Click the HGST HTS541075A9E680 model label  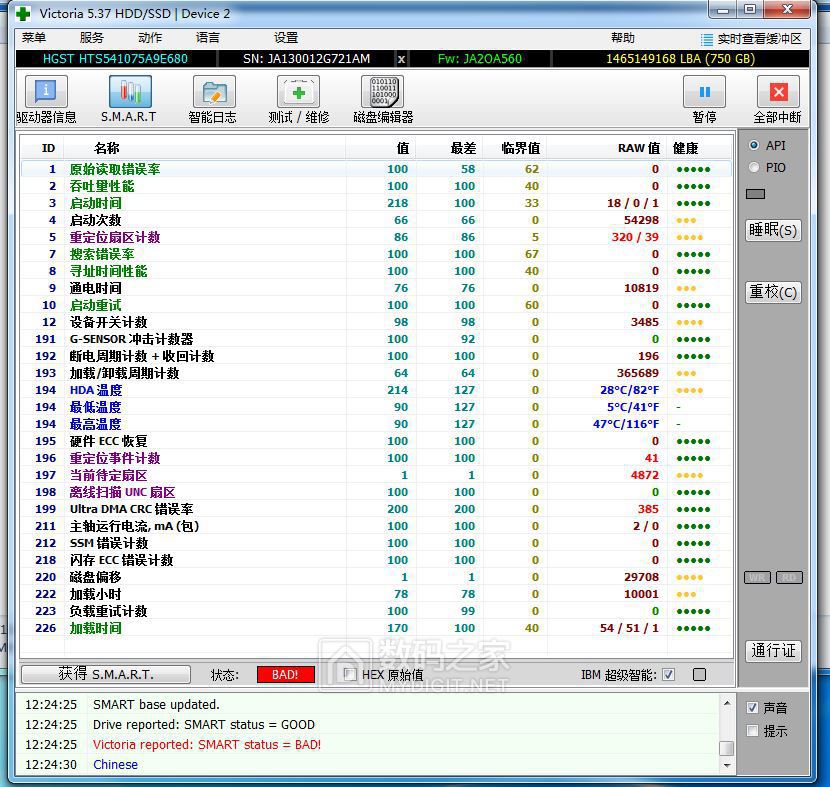pyautogui.click(x=115, y=59)
